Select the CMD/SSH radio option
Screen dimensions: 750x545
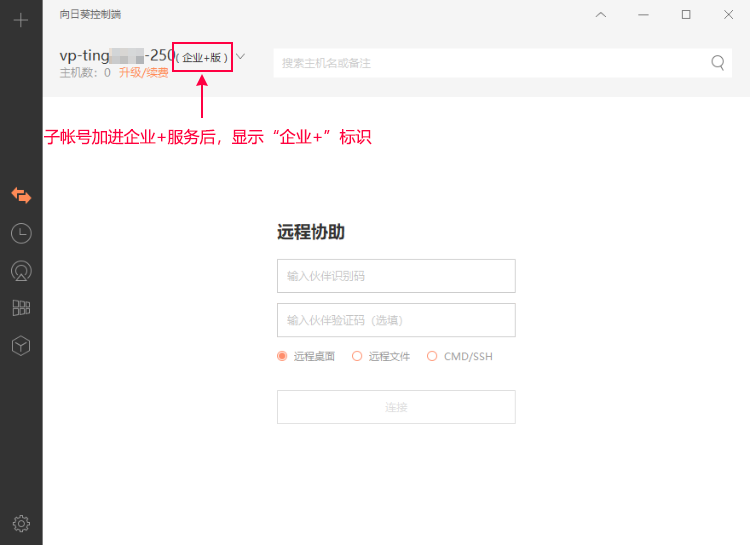pos(432,356)
